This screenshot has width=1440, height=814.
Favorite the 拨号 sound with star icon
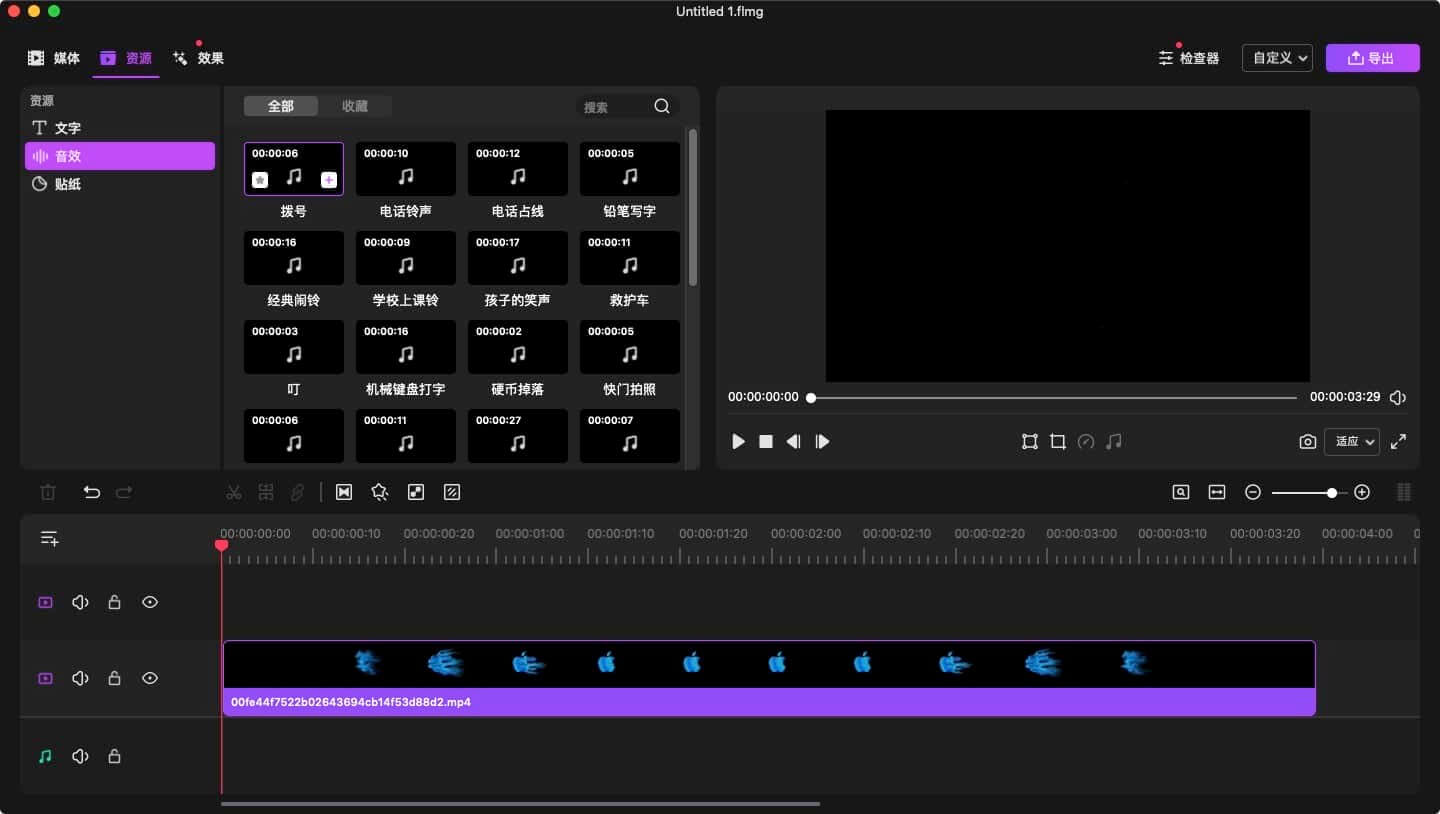[260, 180]
